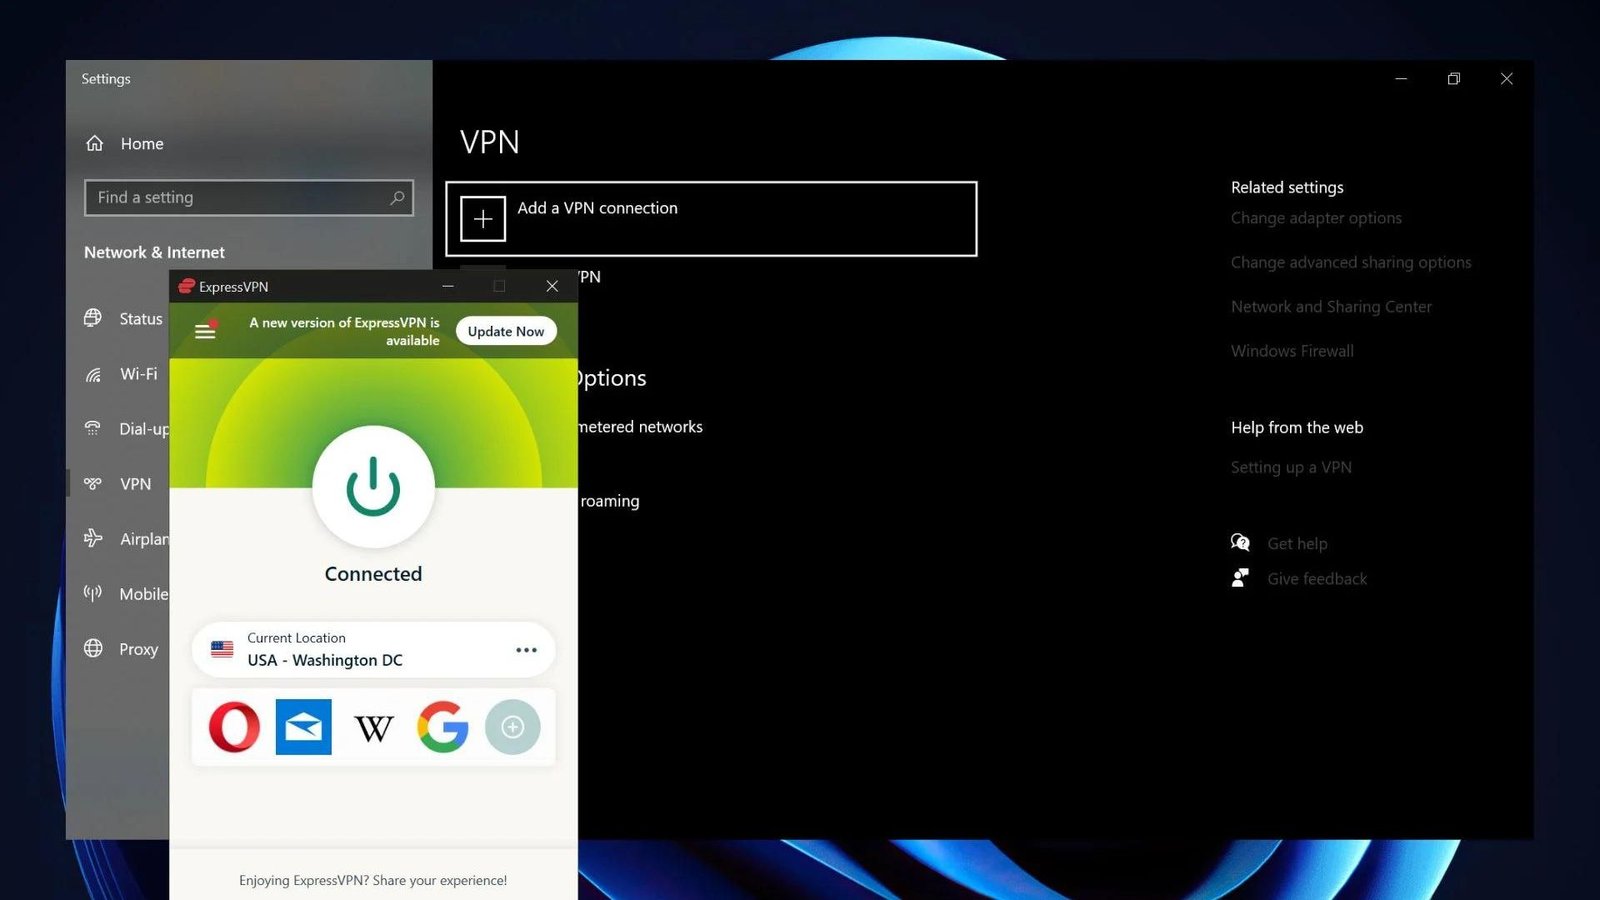Click the ExpressVPN logo in title bar
This screenshot has height=900, width=1600.
(186, 286)
